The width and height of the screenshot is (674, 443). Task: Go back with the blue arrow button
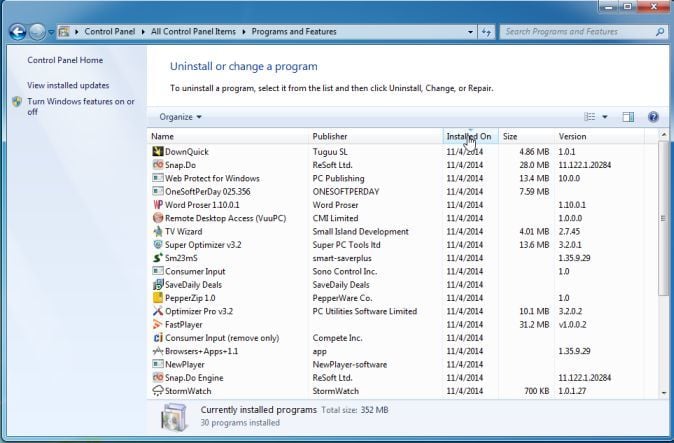click(18, 31)
